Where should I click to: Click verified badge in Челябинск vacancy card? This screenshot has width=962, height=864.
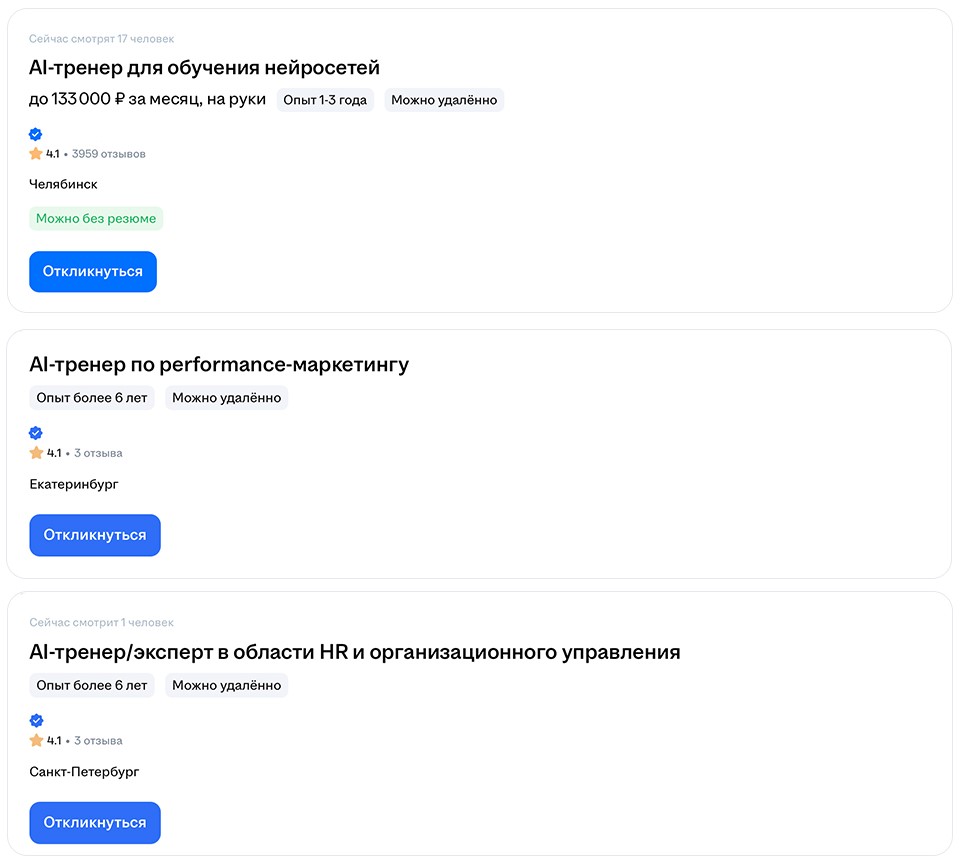36,134
